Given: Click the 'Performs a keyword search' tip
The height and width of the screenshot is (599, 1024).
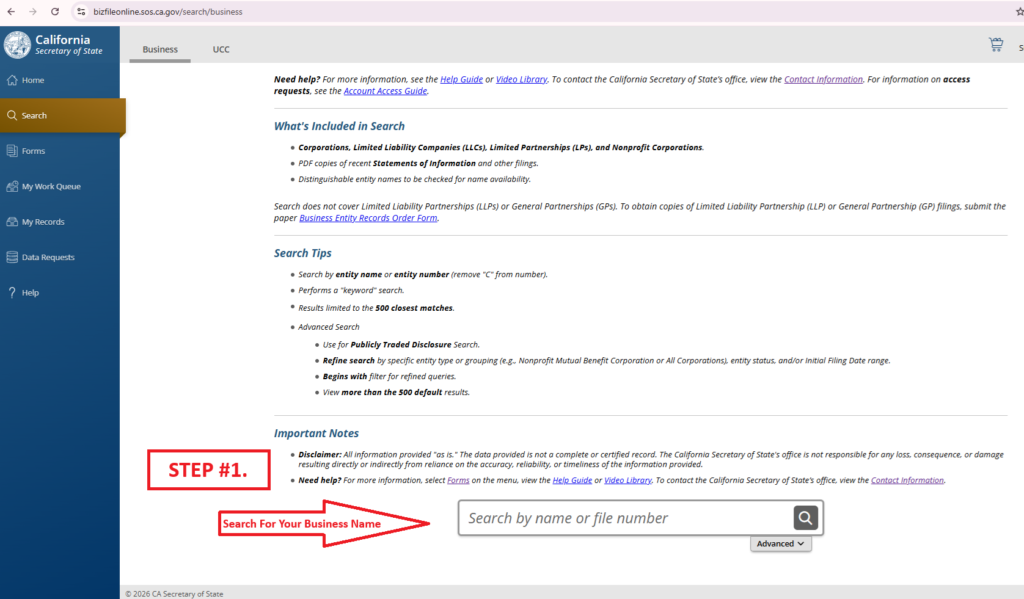Looking at the screenshot, I should [351, 290].
